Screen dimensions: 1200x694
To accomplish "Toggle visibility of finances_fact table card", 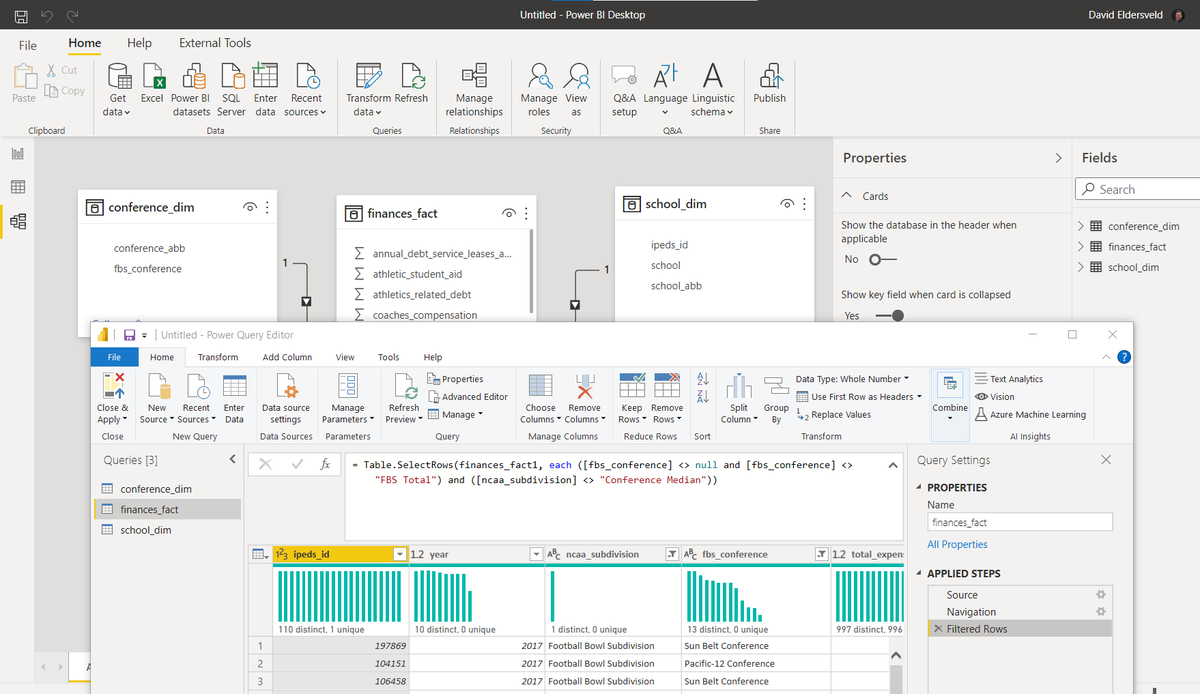I will pos(509,213).
